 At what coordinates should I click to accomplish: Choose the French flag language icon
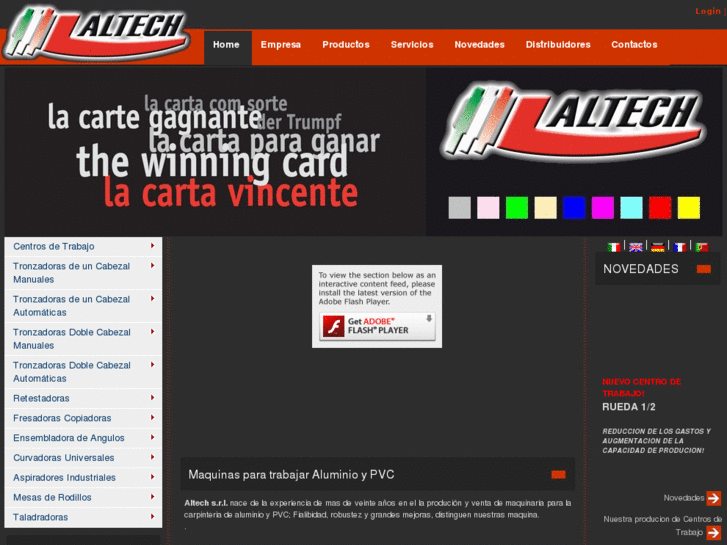(680, 247)
